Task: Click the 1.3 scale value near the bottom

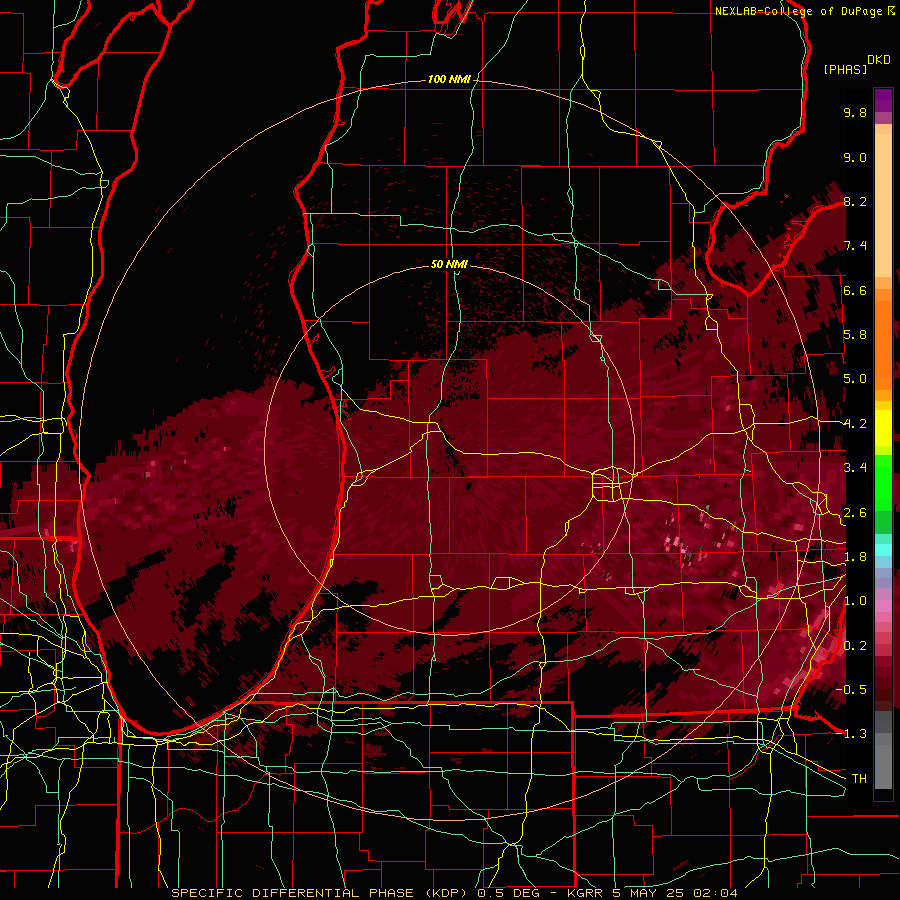Action: [855, 734]
